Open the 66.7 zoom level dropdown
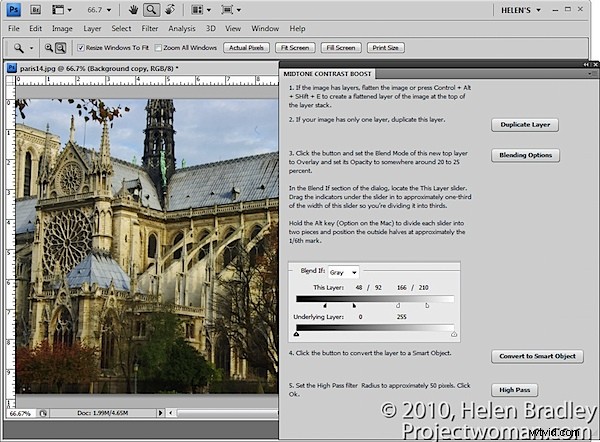Viewport: 600px width, 442px height. click(99, 10)
